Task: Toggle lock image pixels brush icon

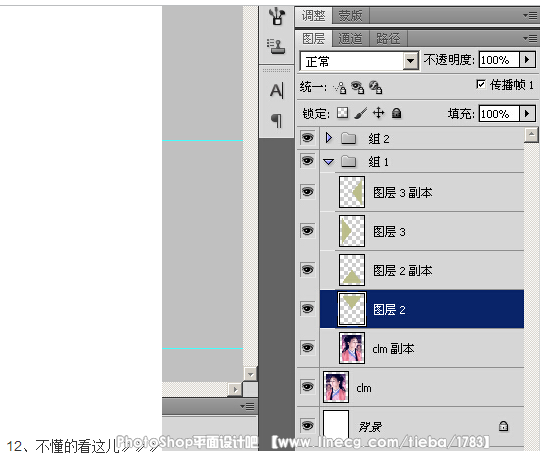Action: 360,113
